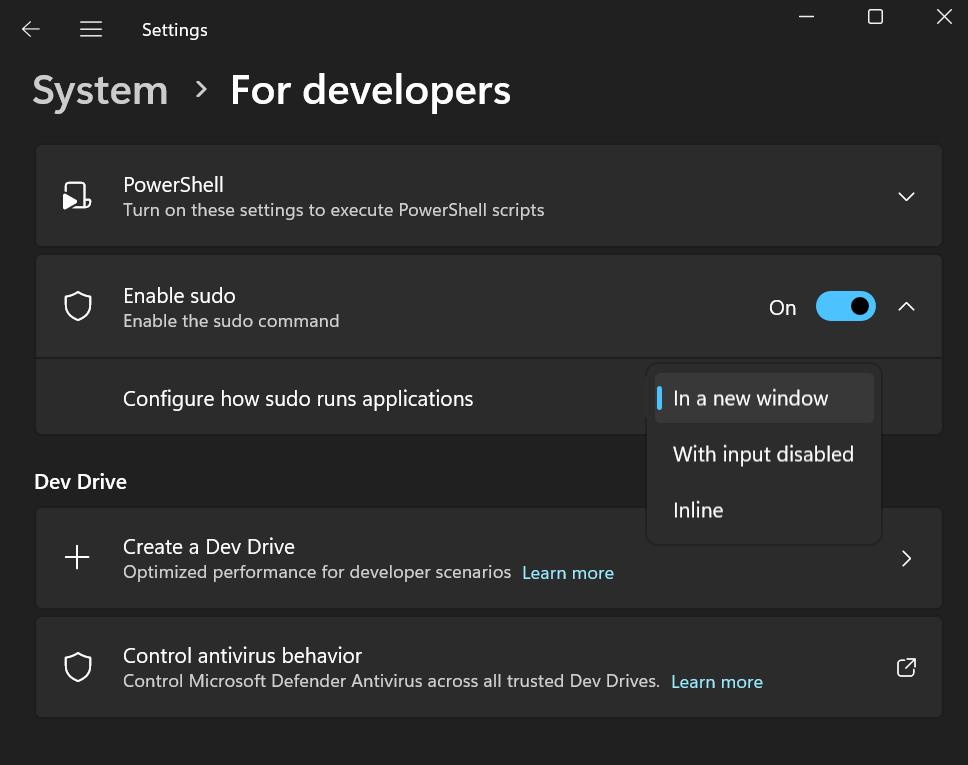Collapse the Enable sudo section
The image size is (968, 765).
coord(906,307)
